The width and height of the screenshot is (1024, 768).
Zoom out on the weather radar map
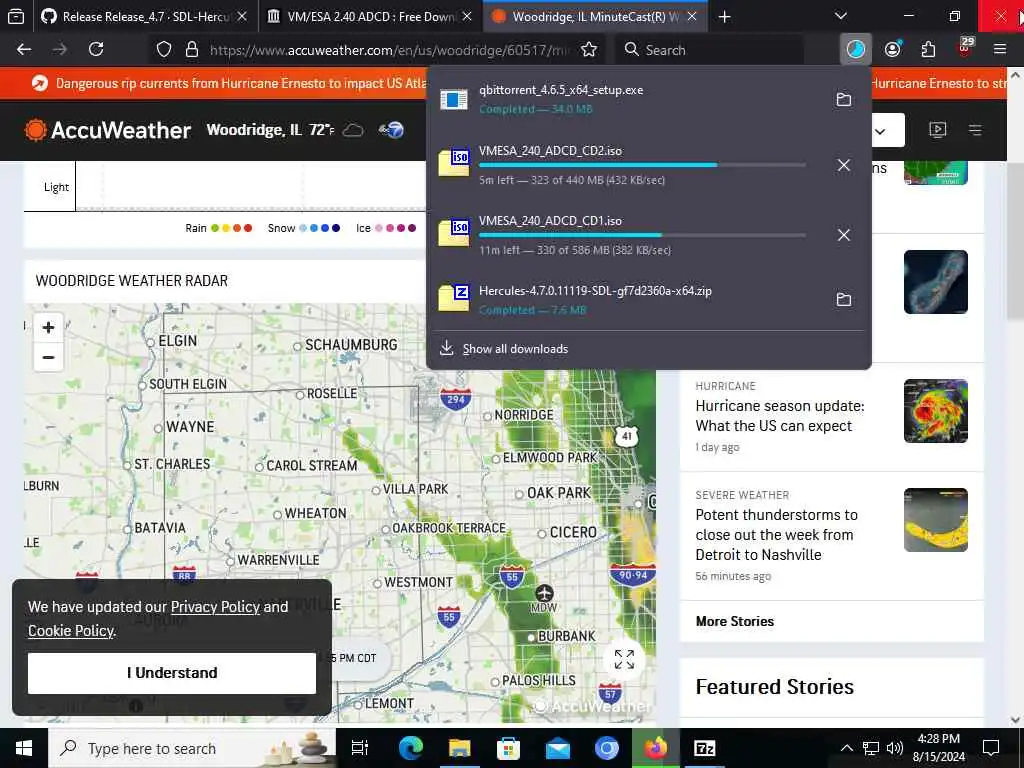48,357
